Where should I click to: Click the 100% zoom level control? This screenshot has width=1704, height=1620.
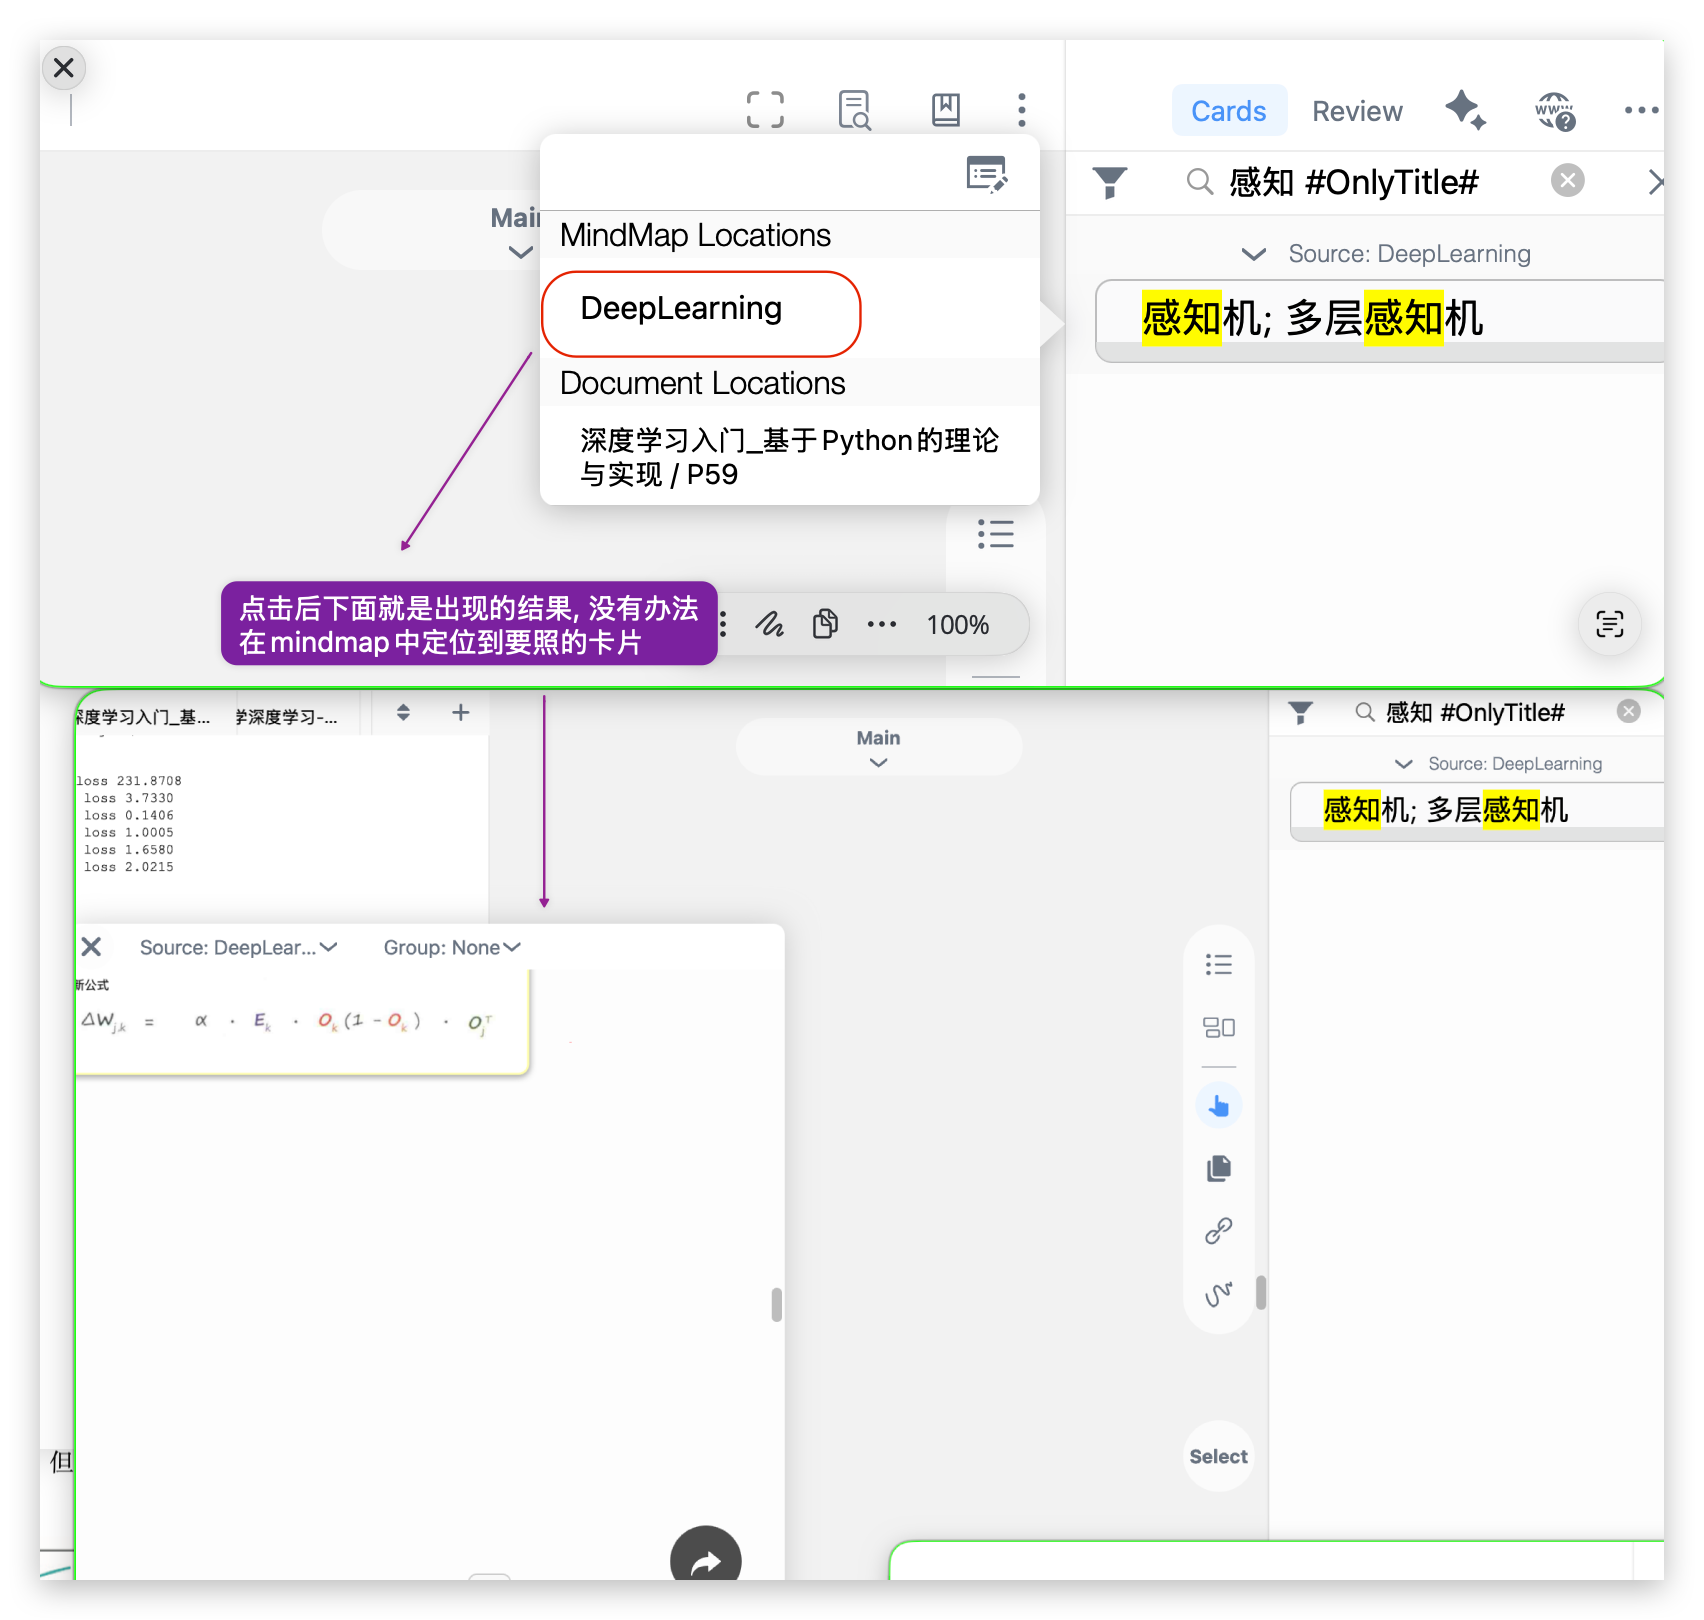coord(957,625)
